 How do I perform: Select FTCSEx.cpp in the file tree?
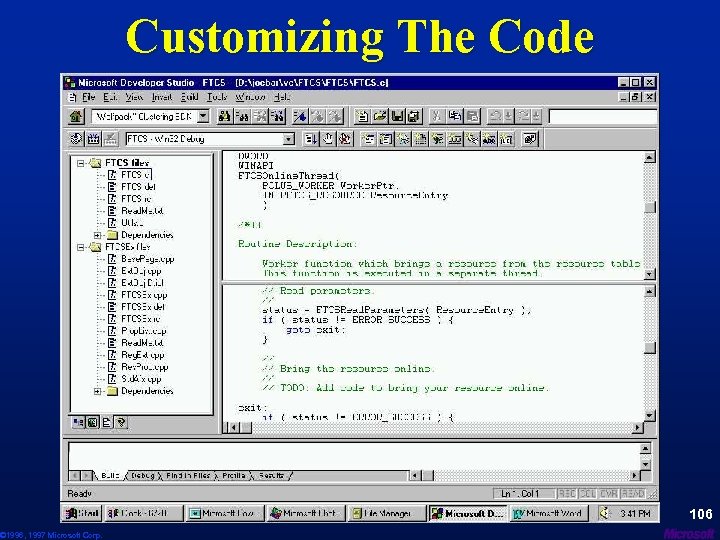coord(144,295)
